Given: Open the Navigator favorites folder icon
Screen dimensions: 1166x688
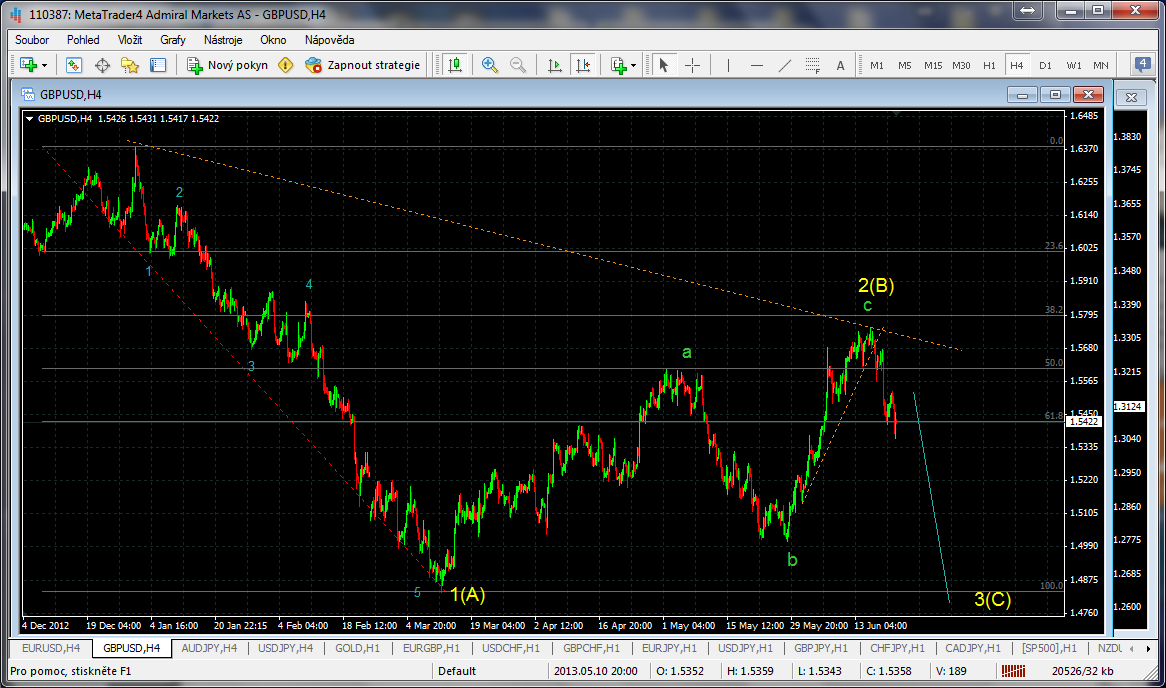Looking at the screenshot, I should click(x=130, y=65).
